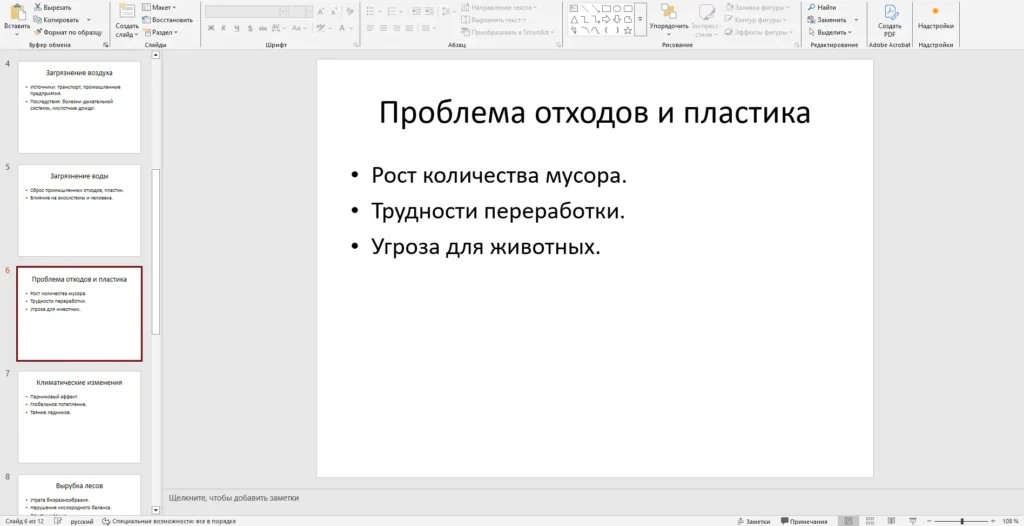Click the Создать PDF Acrobat button
1024x526 pixels.
(889, 20)
